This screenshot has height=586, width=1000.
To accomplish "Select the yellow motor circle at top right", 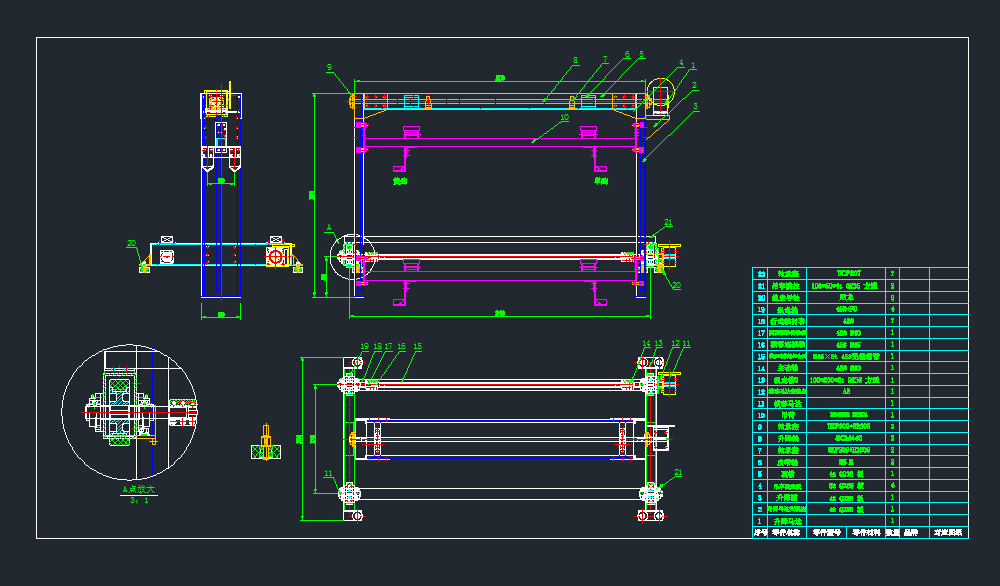I will pos(661,94).
